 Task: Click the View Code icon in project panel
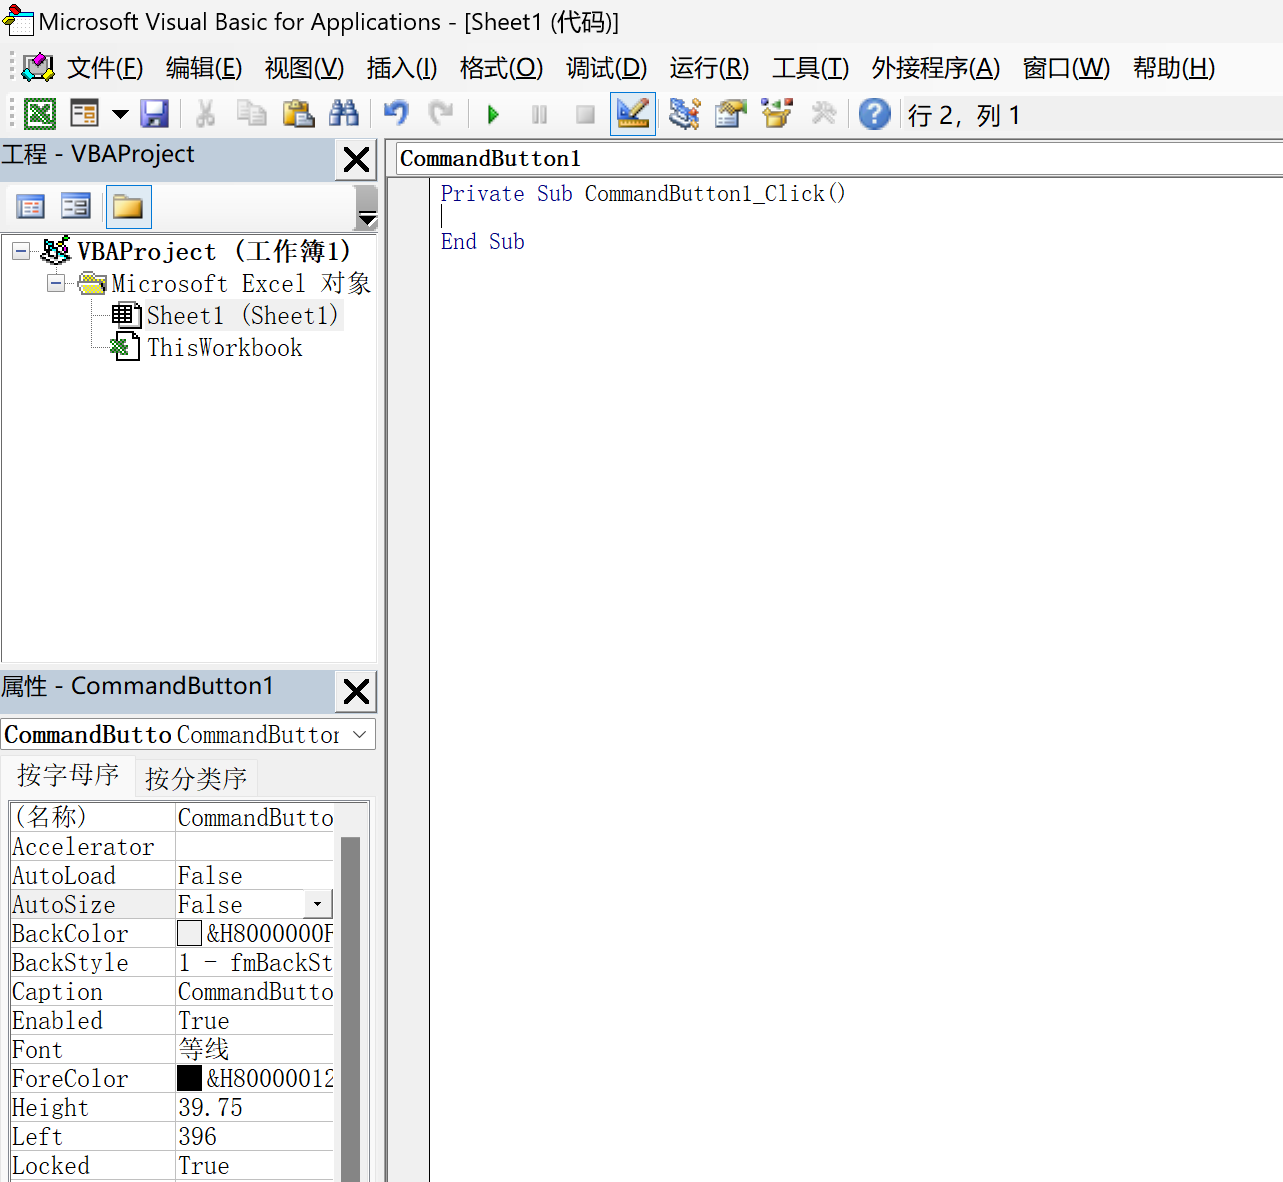pyautogui.click(x=31, y=207)
